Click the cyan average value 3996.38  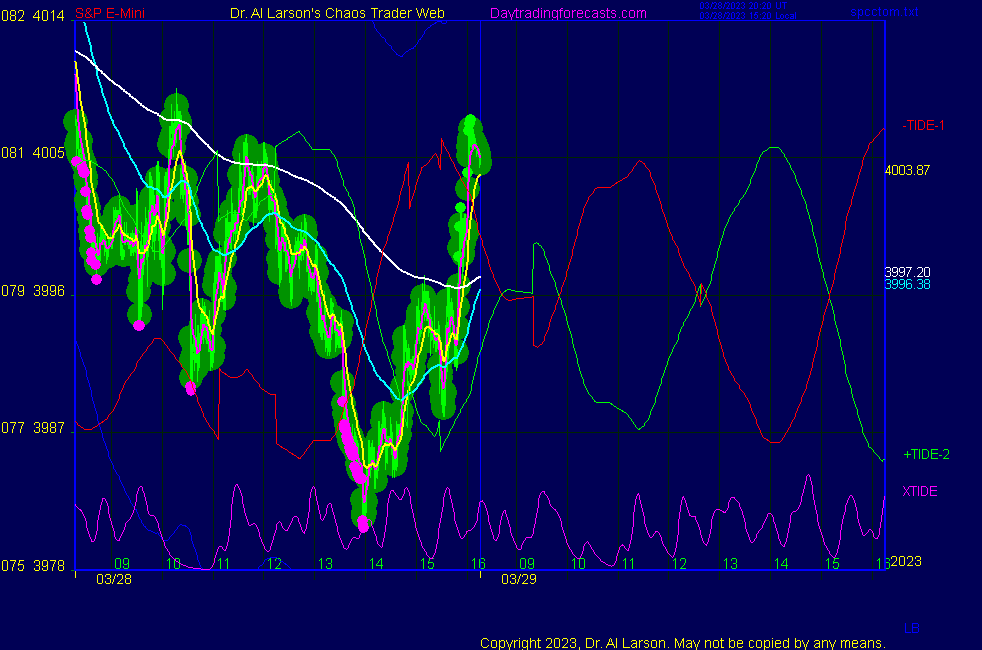tap(907, 284)
